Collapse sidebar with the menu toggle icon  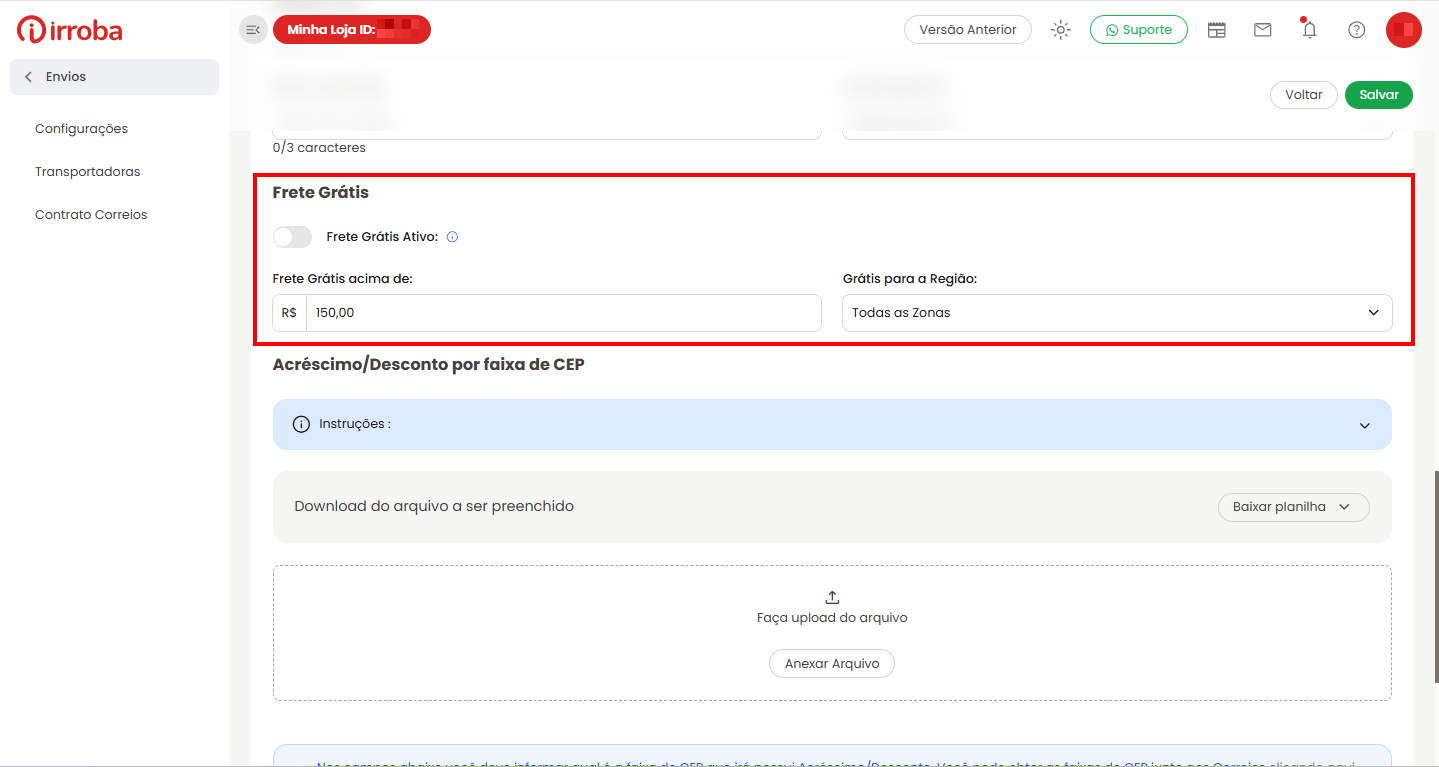(x=253, y=30)
